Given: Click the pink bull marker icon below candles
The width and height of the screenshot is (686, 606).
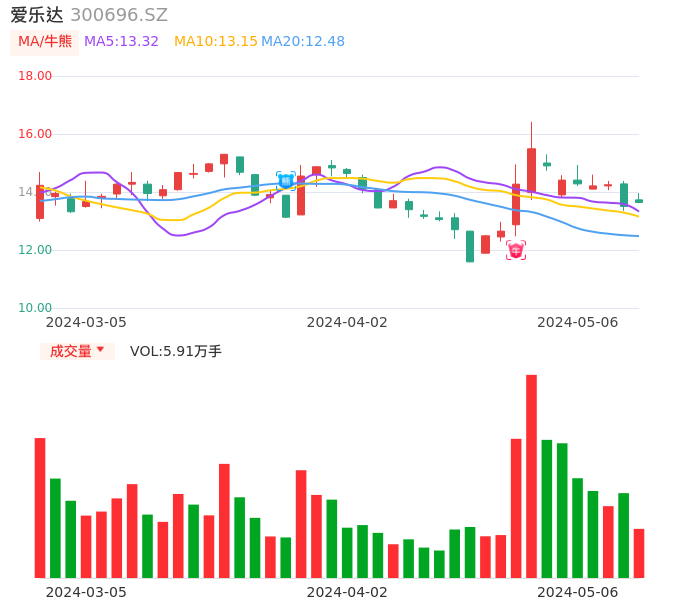Looking at the screenshot, I should 516,250.
